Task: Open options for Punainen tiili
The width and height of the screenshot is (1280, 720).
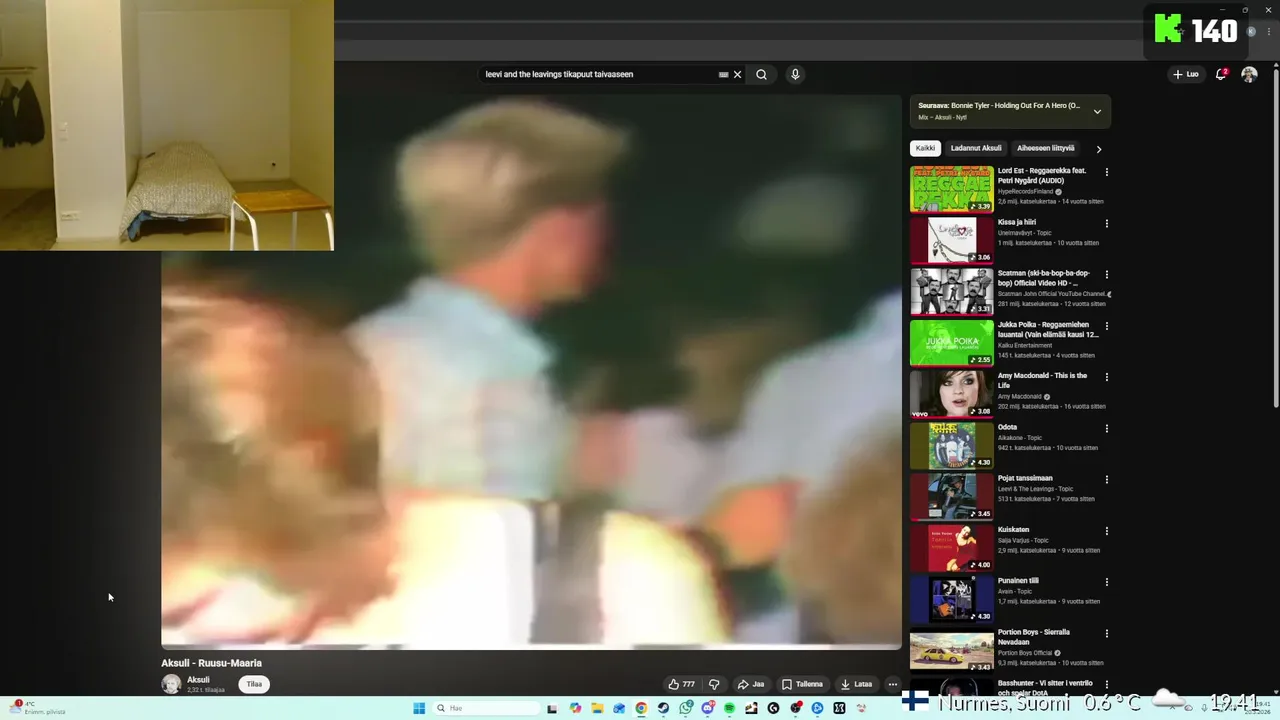Action: 1106,582
